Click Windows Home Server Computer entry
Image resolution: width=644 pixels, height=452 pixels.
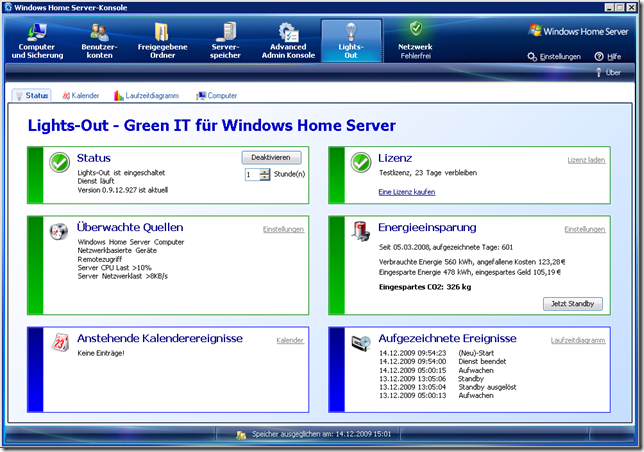pos(131,242)
